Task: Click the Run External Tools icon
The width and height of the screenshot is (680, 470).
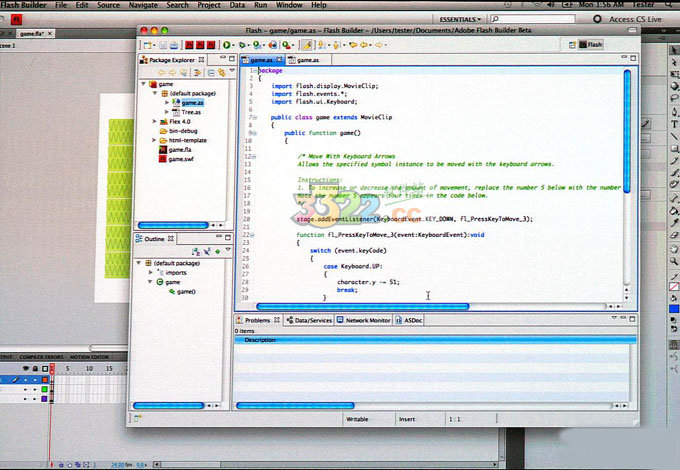Action: pyautogui.click(x=286, y=45)
